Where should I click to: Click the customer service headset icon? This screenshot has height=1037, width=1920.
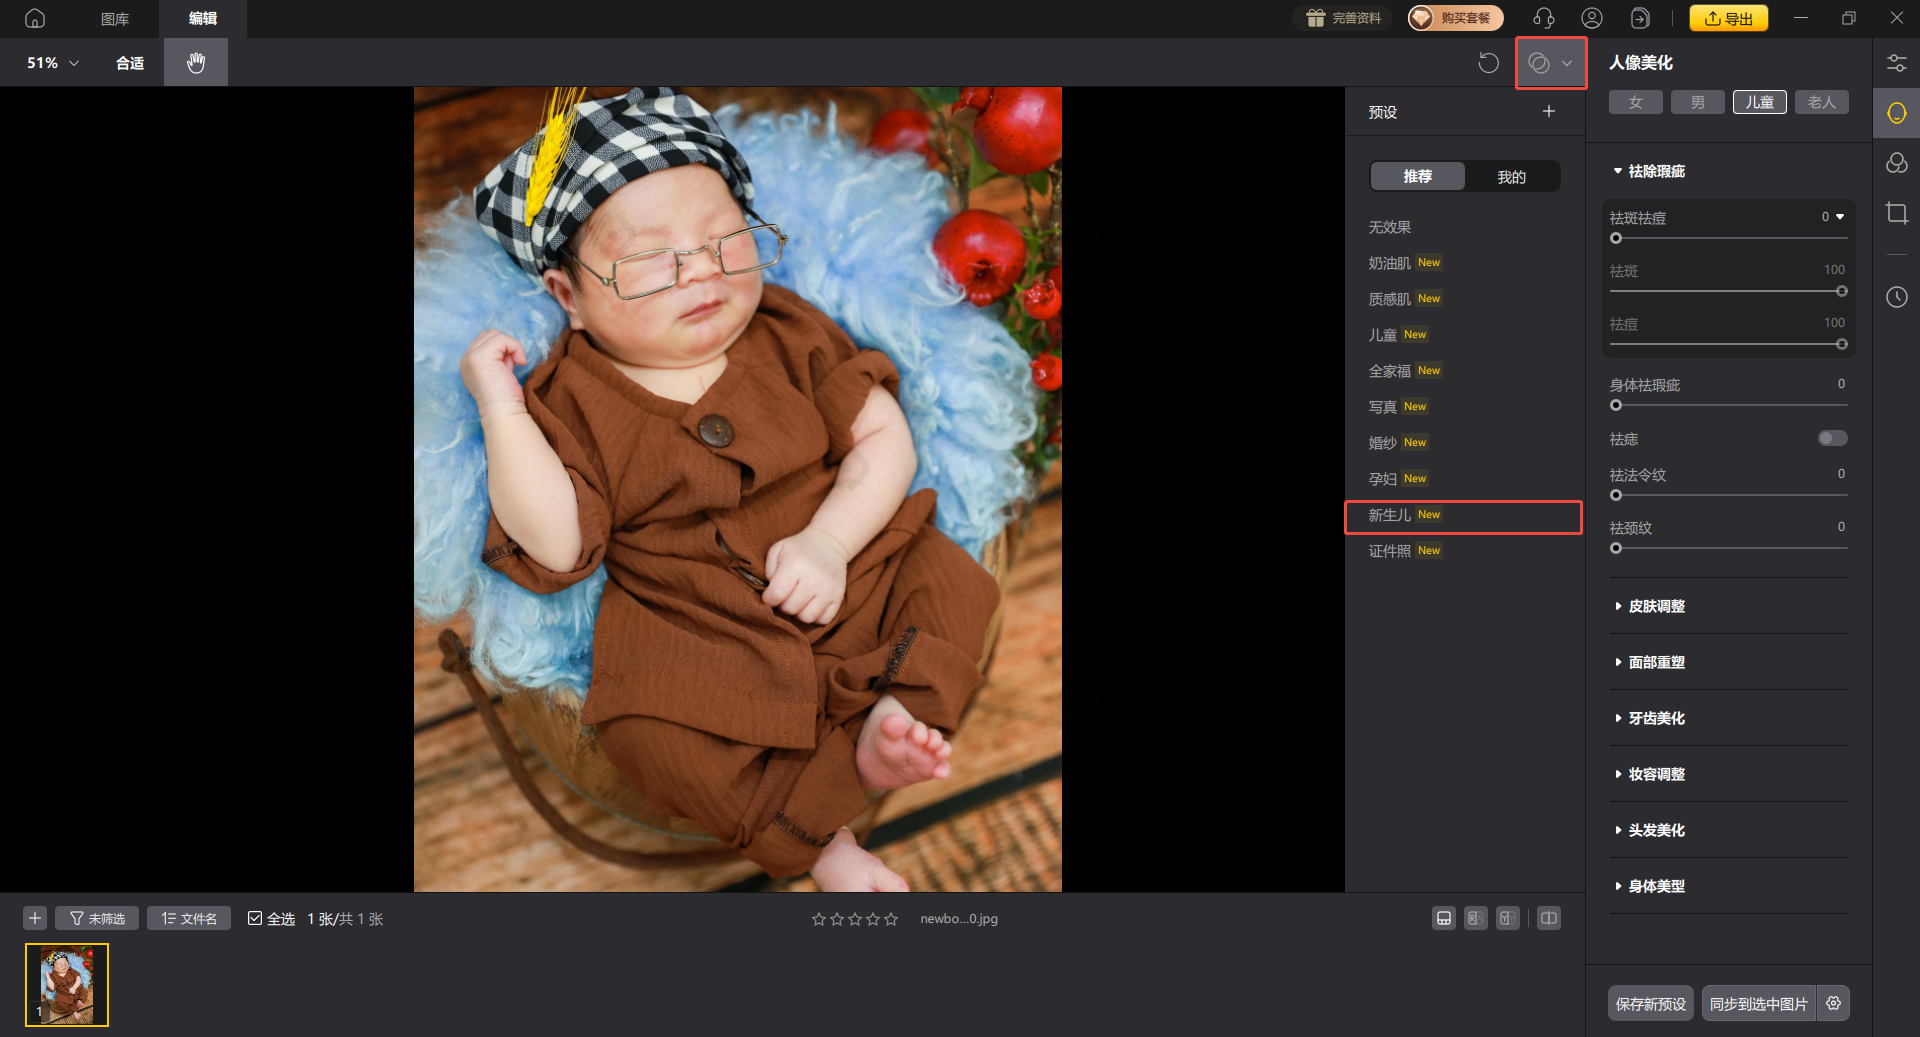(x=1543, y=18)
